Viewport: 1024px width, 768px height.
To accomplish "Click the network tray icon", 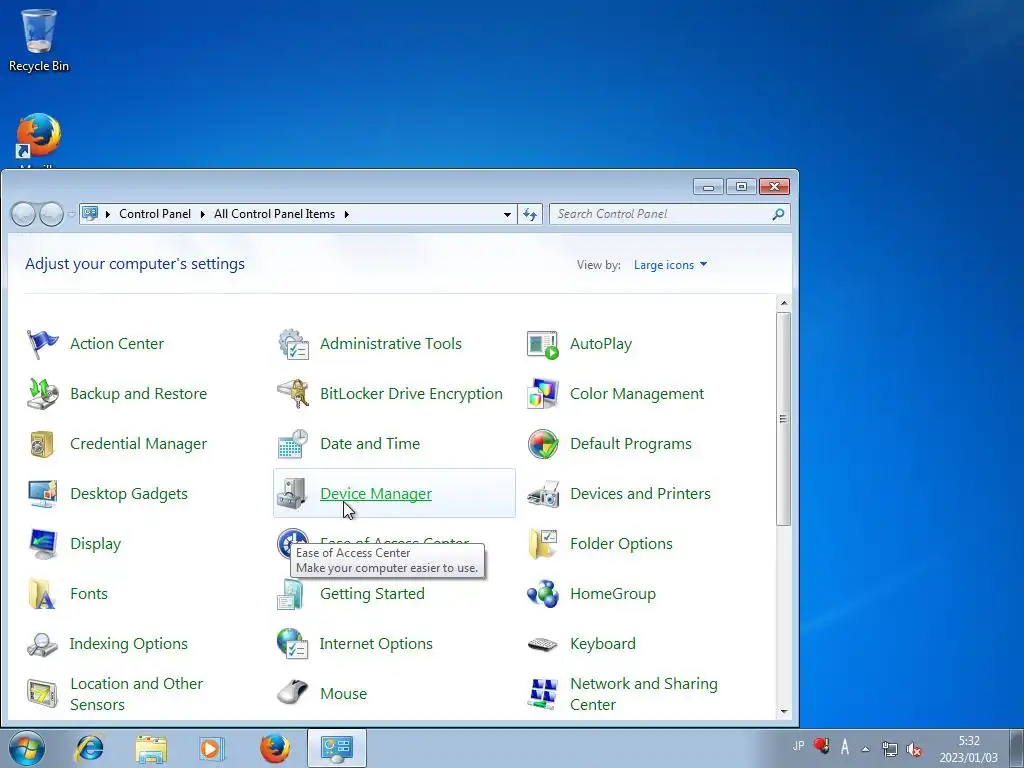I will tap(889, 749).
